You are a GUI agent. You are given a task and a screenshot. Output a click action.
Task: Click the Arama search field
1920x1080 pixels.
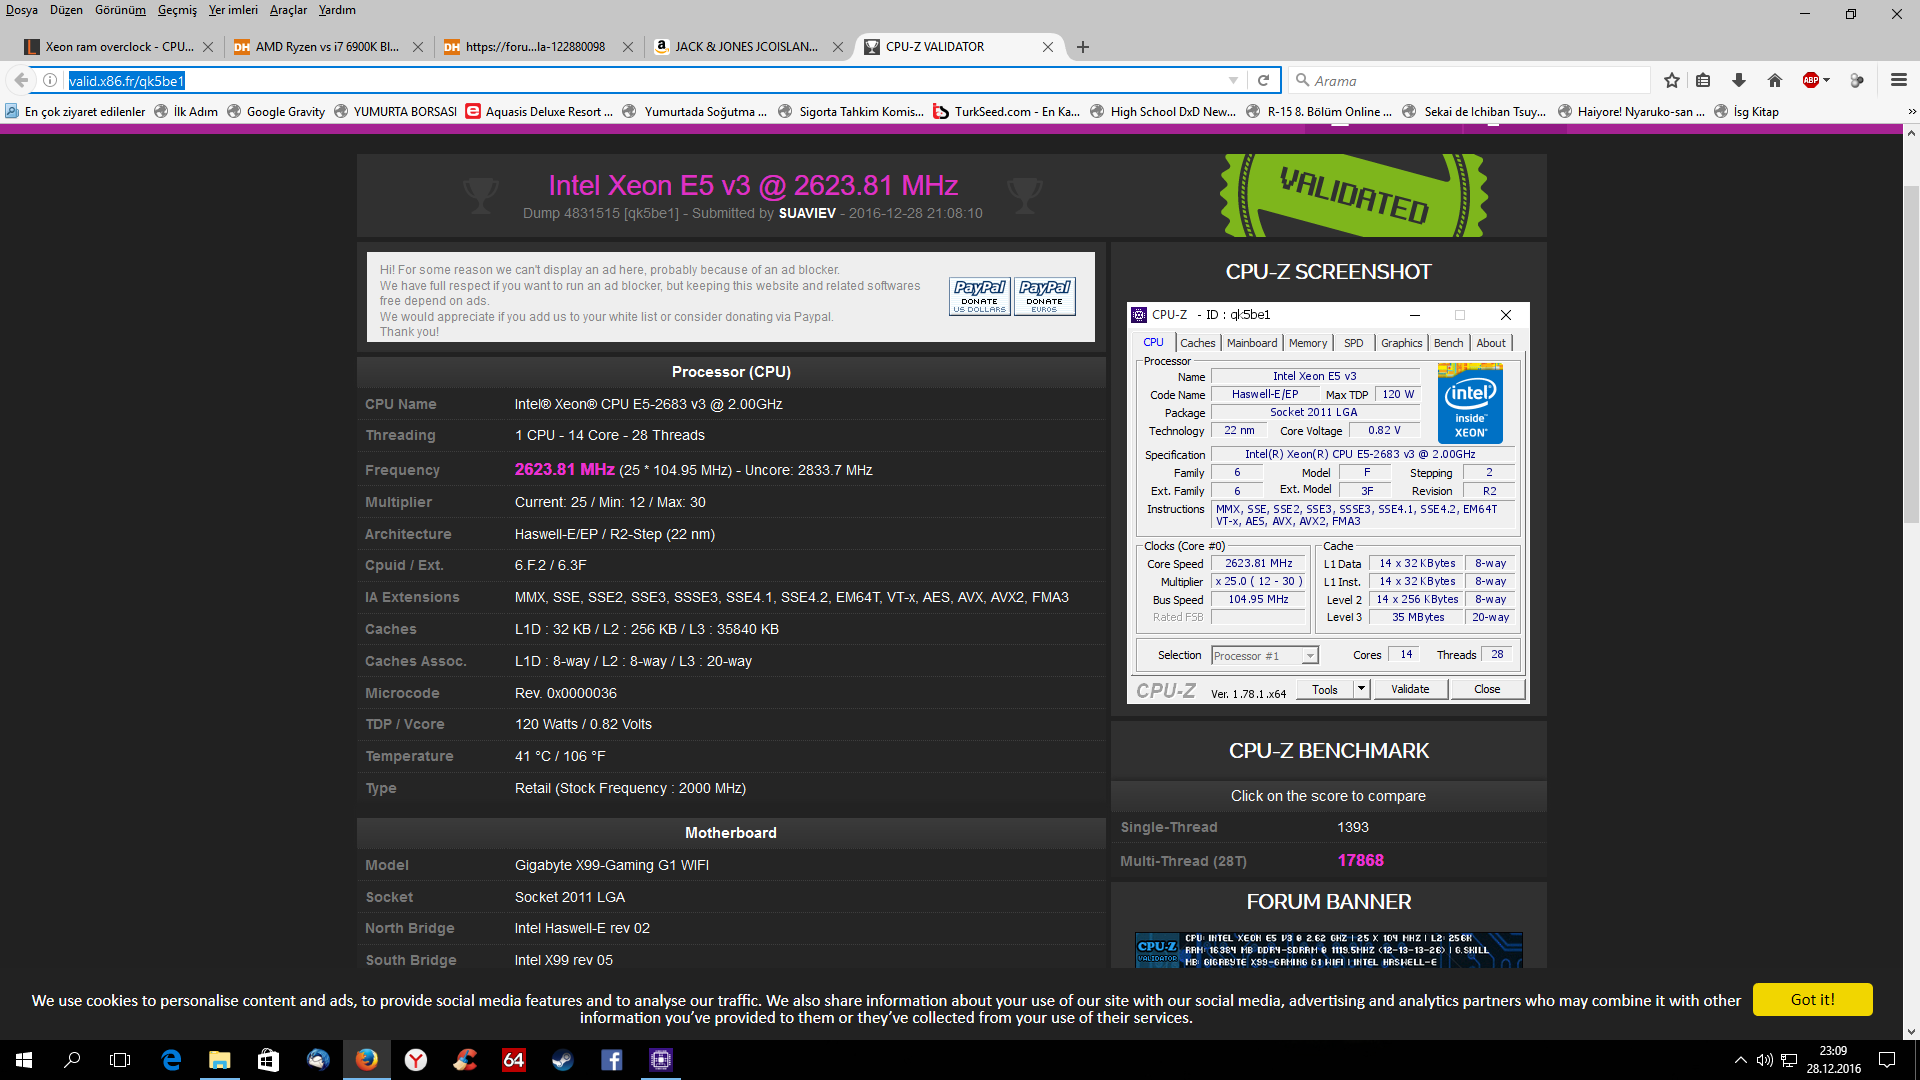pyautogui.click(x=1469, y=80)
